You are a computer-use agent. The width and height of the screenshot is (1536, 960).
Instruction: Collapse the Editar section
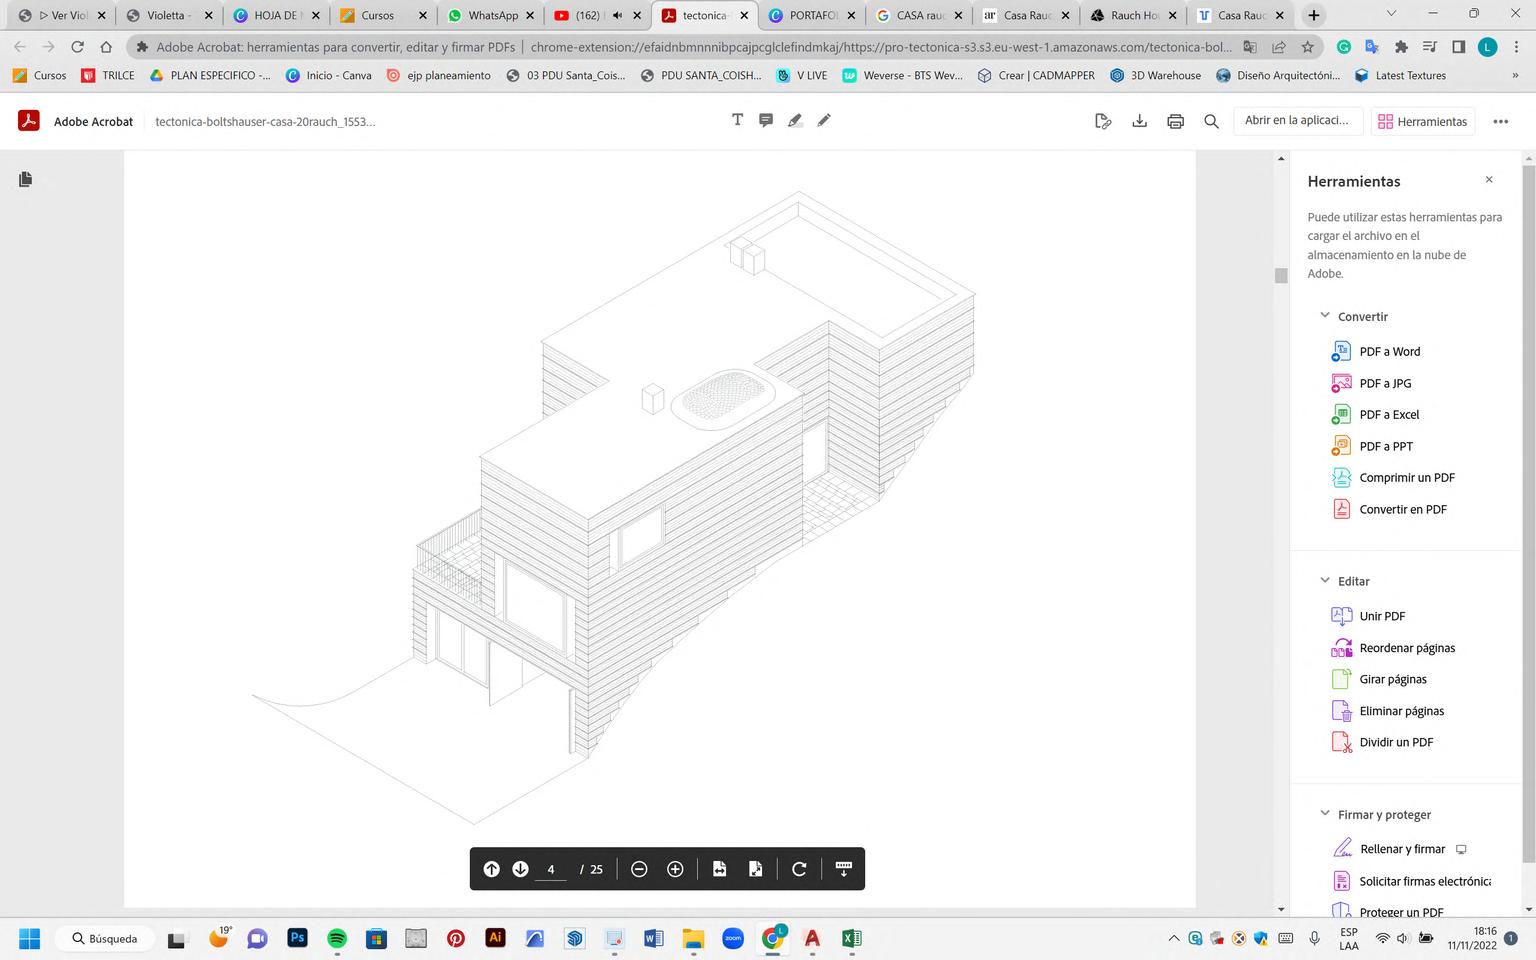click(x=1325, y=581)
